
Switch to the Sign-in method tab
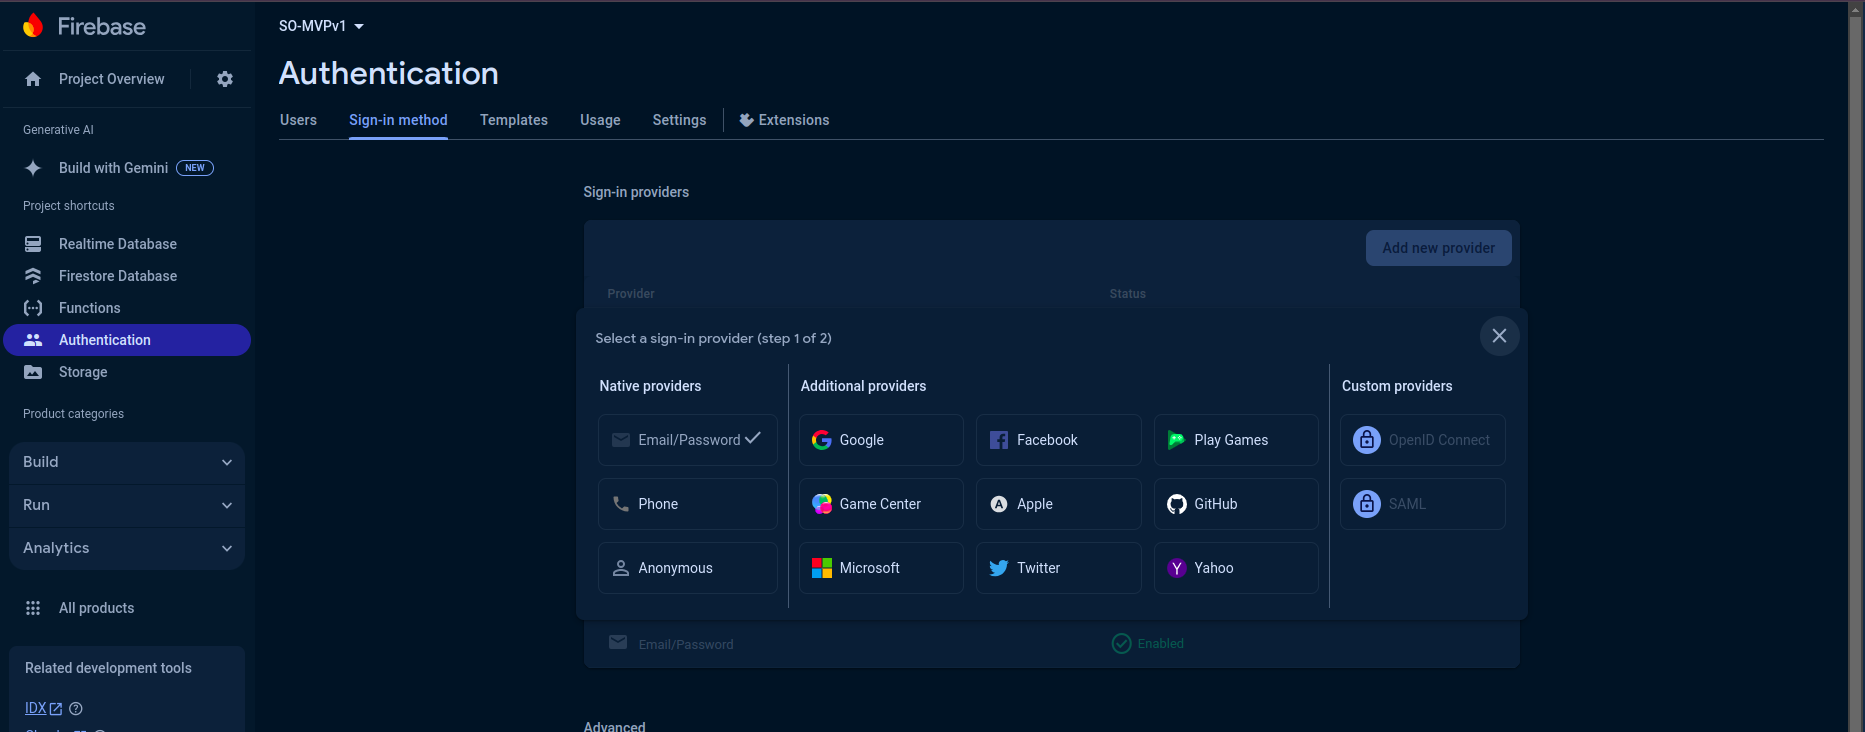(398, 120)
